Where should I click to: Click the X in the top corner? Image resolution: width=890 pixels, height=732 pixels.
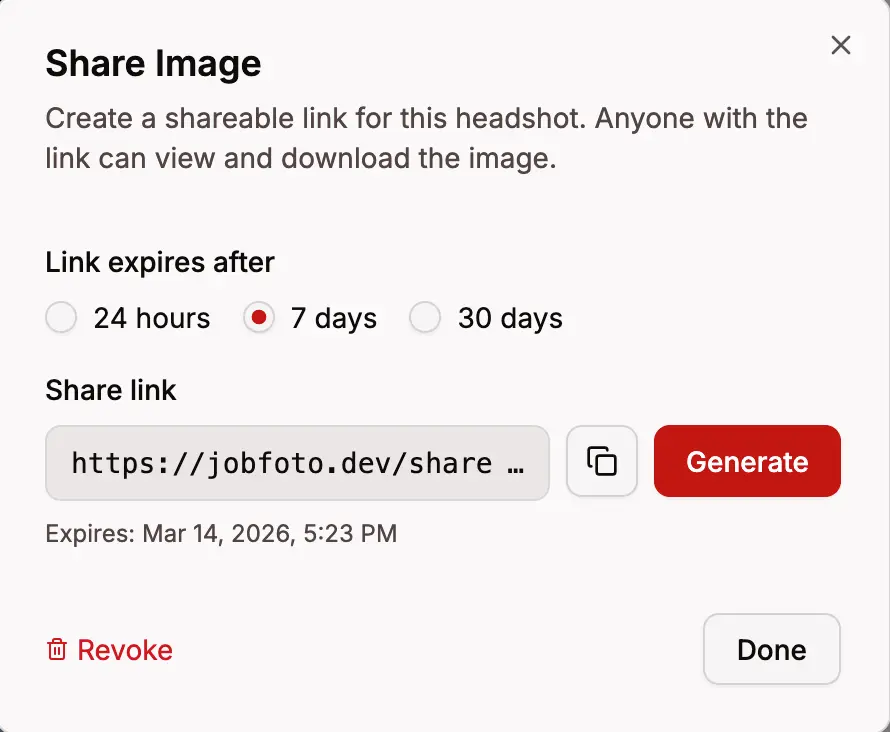pos(840,45)
